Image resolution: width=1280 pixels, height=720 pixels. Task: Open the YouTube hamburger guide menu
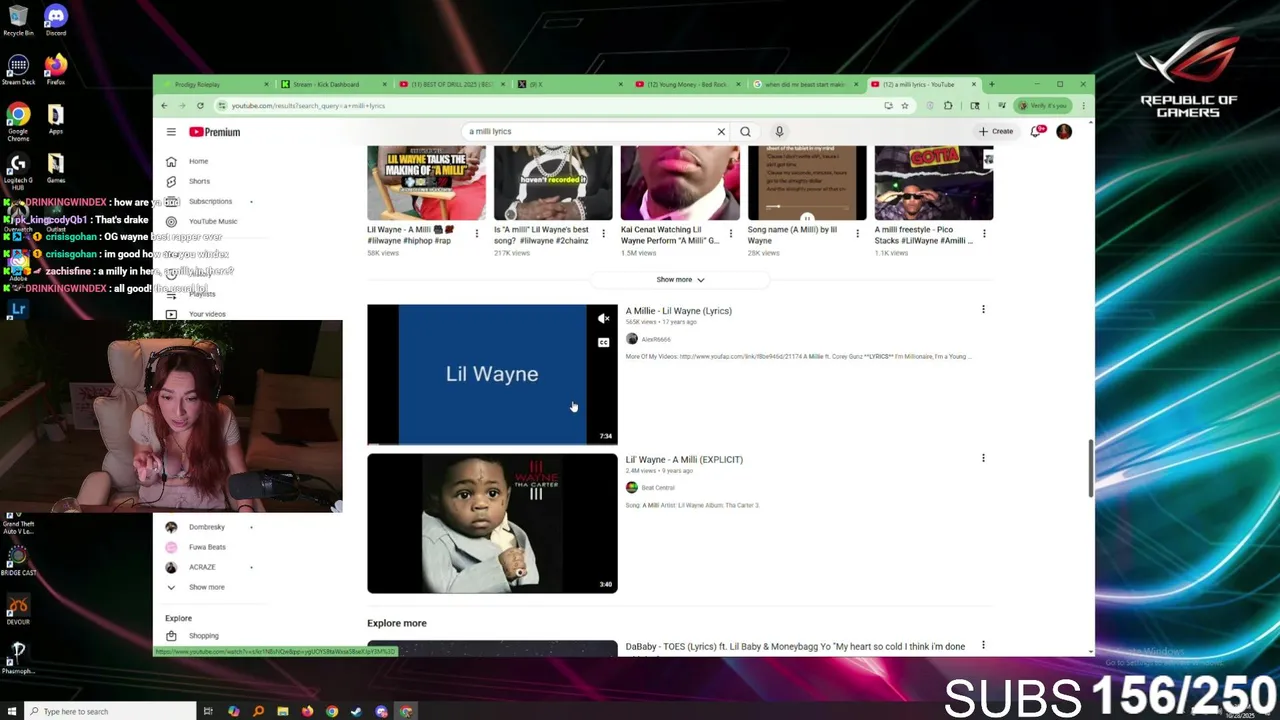171,132
